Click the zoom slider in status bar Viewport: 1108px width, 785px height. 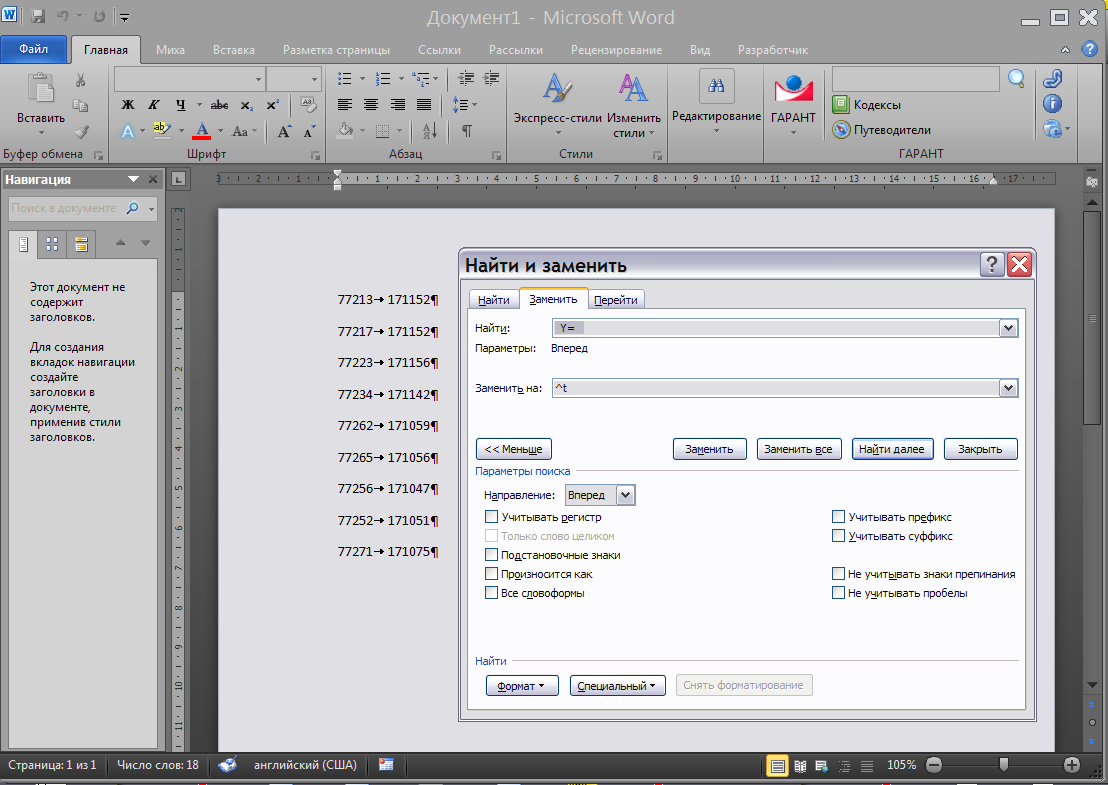[x=1003, y=765]
